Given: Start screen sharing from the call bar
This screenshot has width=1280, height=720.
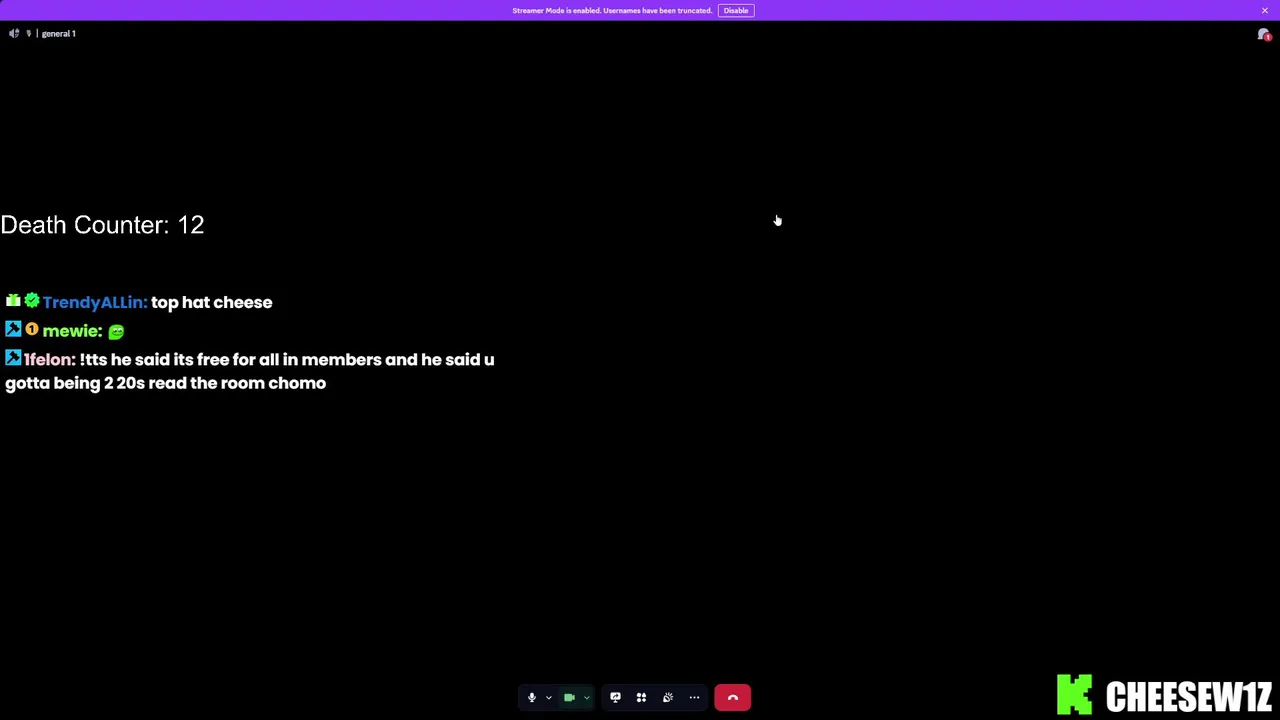Looking at the screenshot, I should click(x=615, y=698).
